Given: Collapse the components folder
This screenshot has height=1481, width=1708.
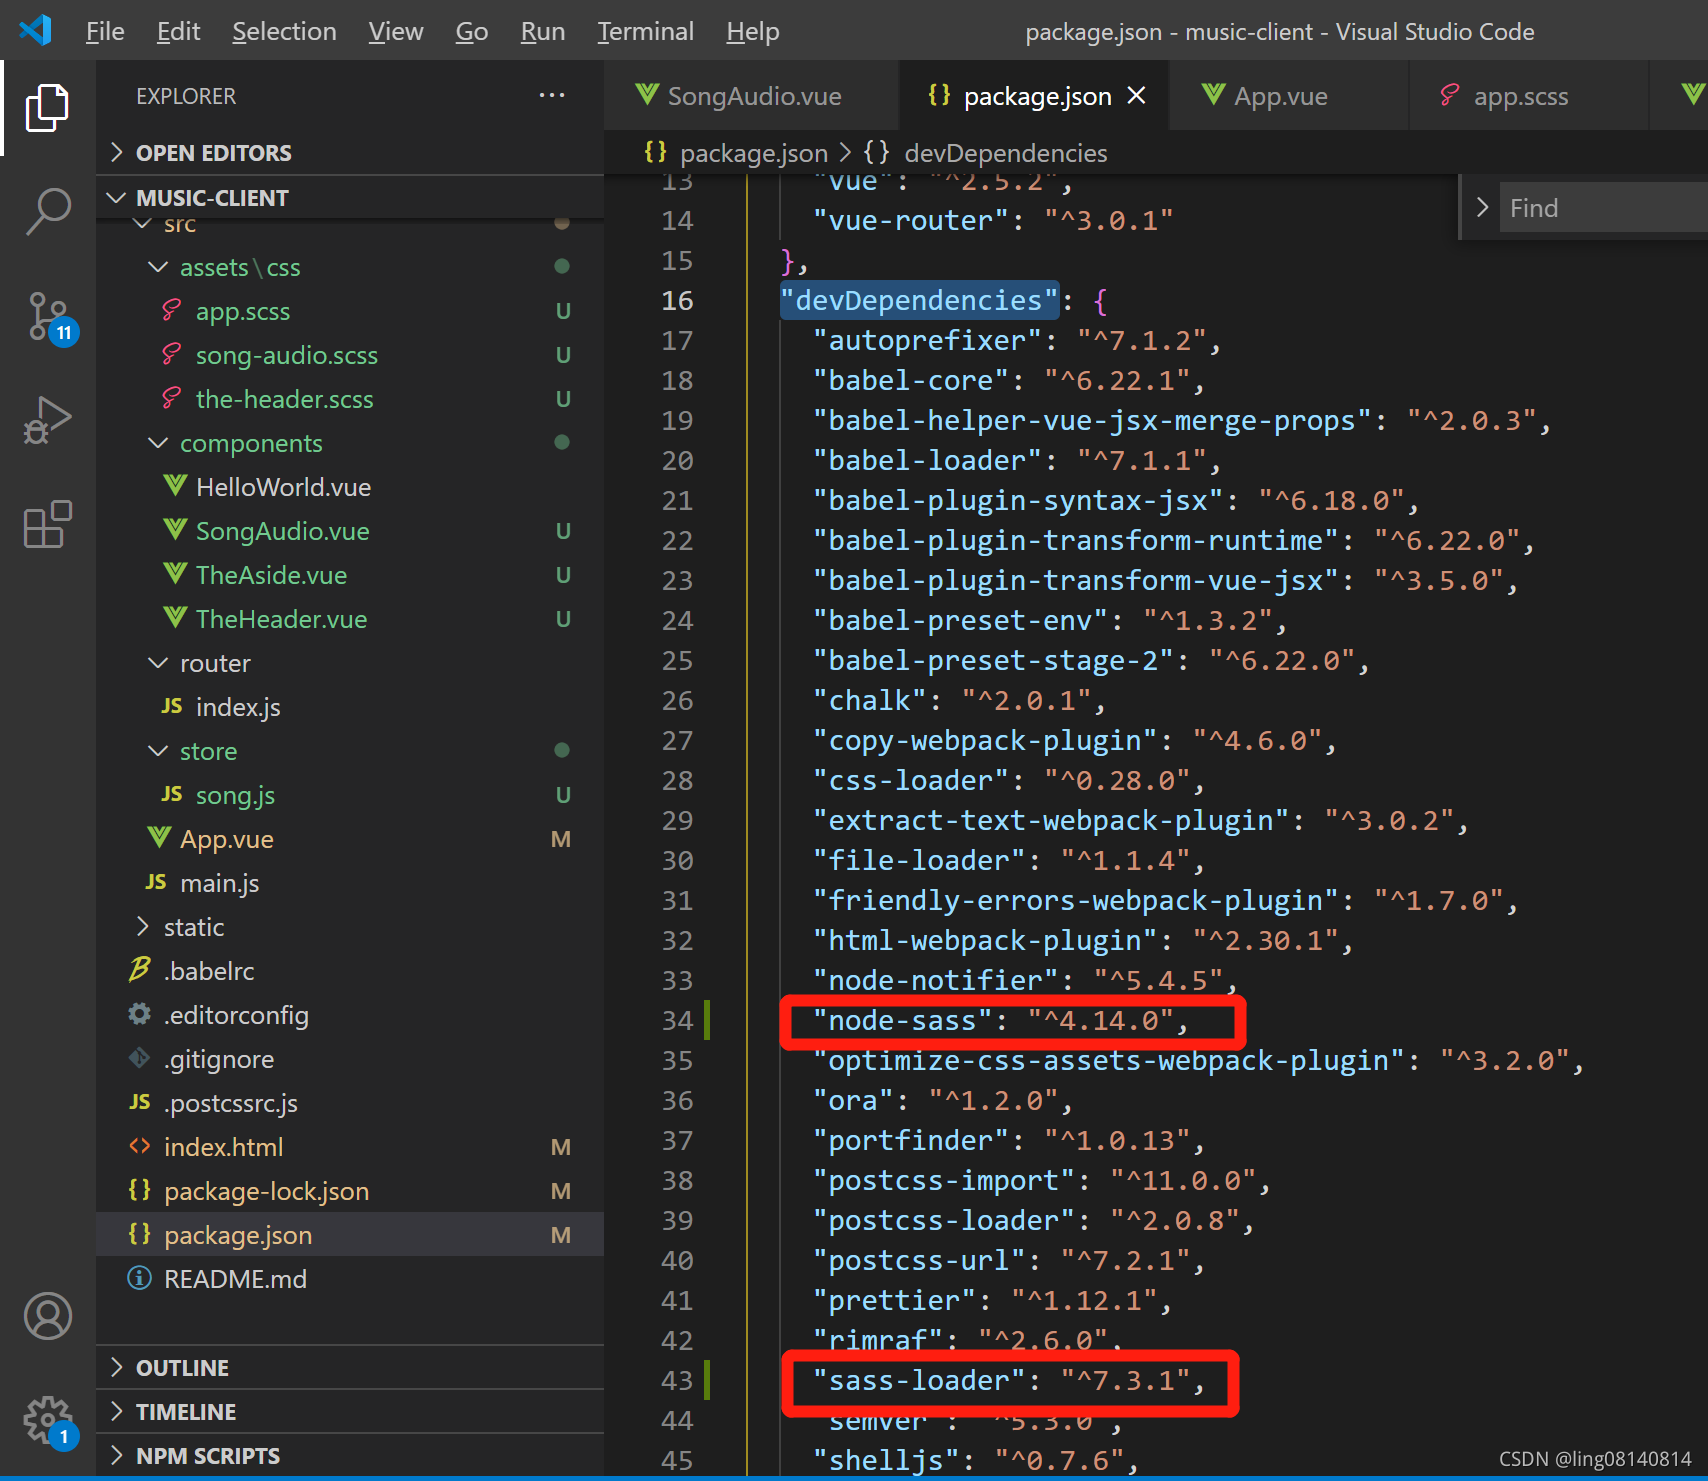Looking at the screenshot, I should point(350,443).
